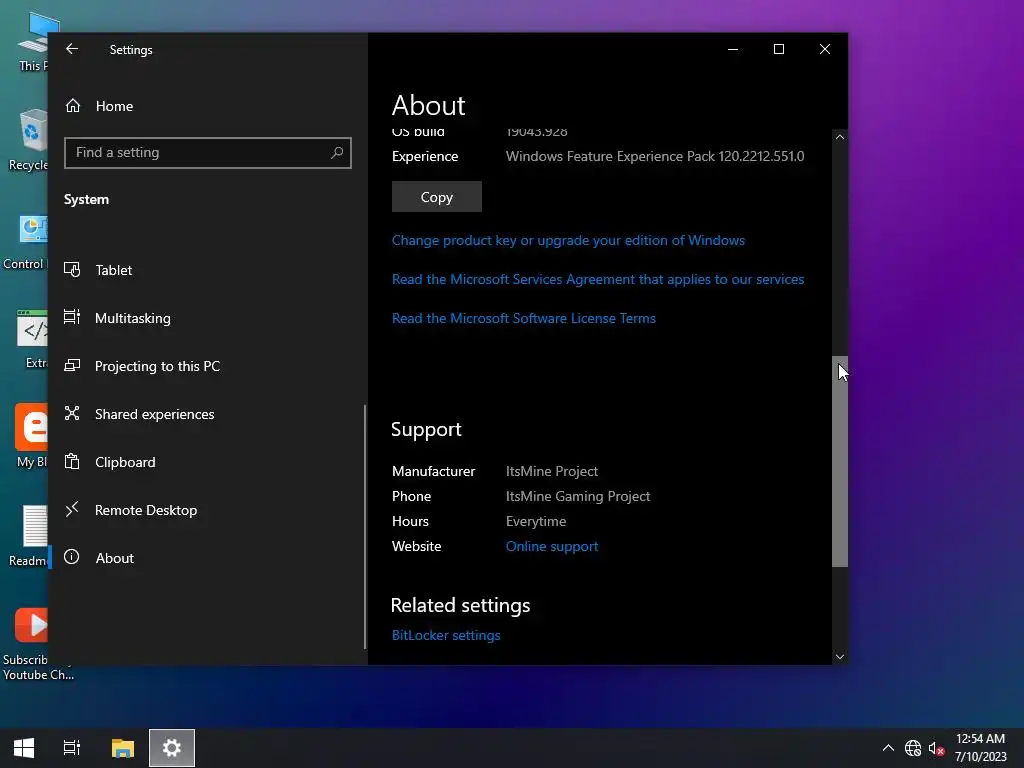Click the About page scrollbar thumb
This screenshot has height=768, width=1024.
point(840,461)
